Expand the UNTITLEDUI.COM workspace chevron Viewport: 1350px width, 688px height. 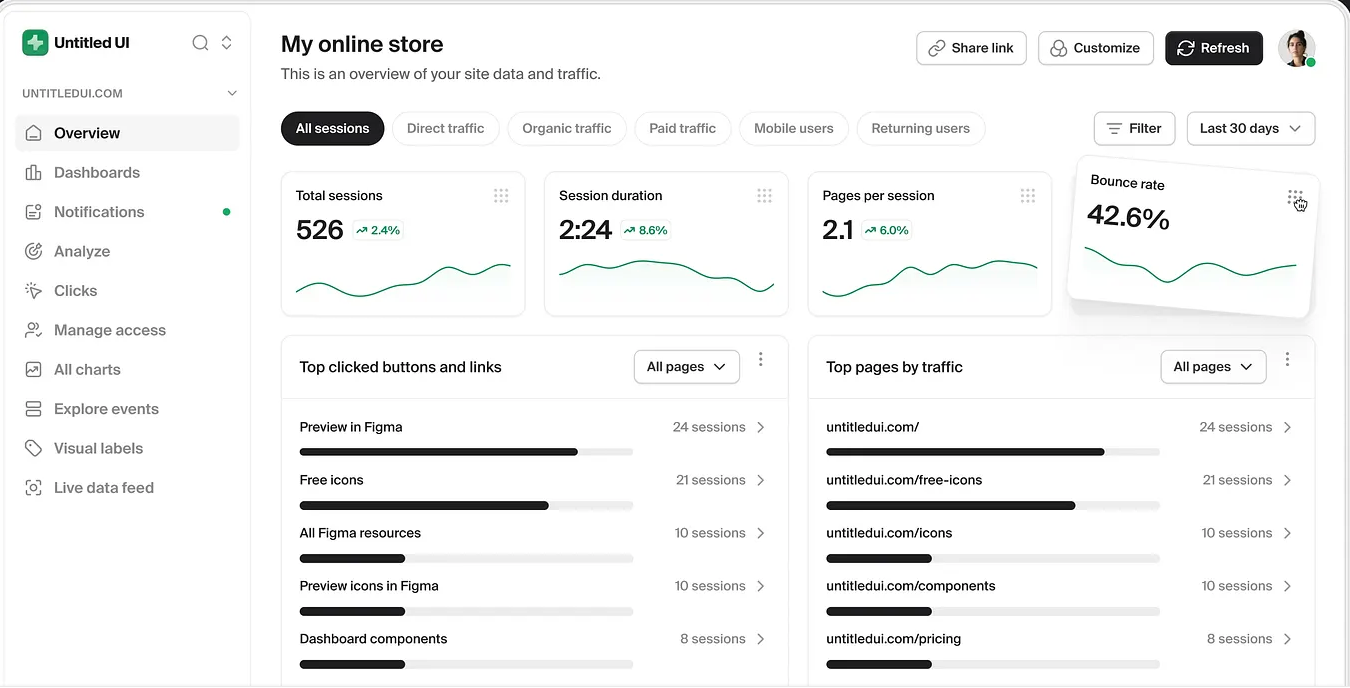point(232,94)
